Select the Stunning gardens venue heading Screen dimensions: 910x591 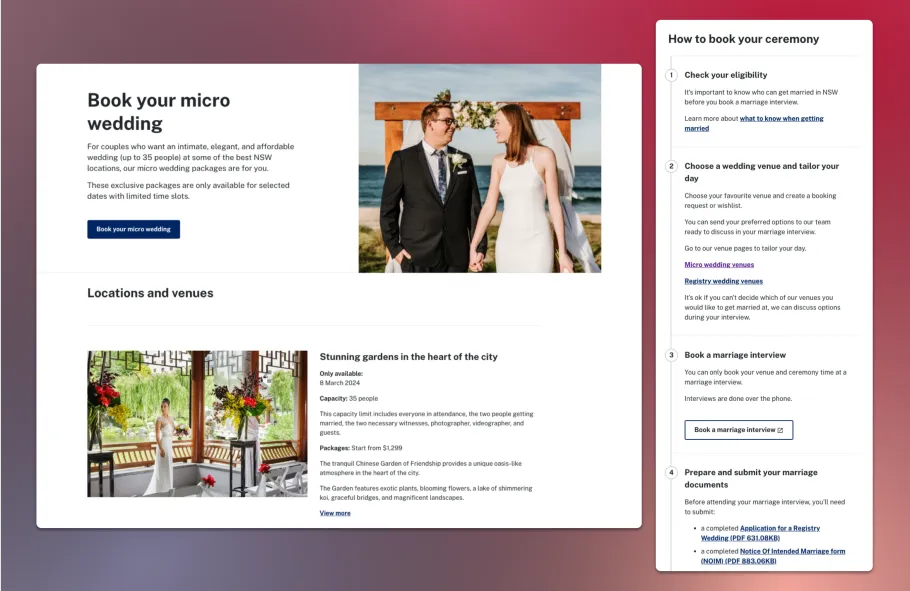[408, 357]
